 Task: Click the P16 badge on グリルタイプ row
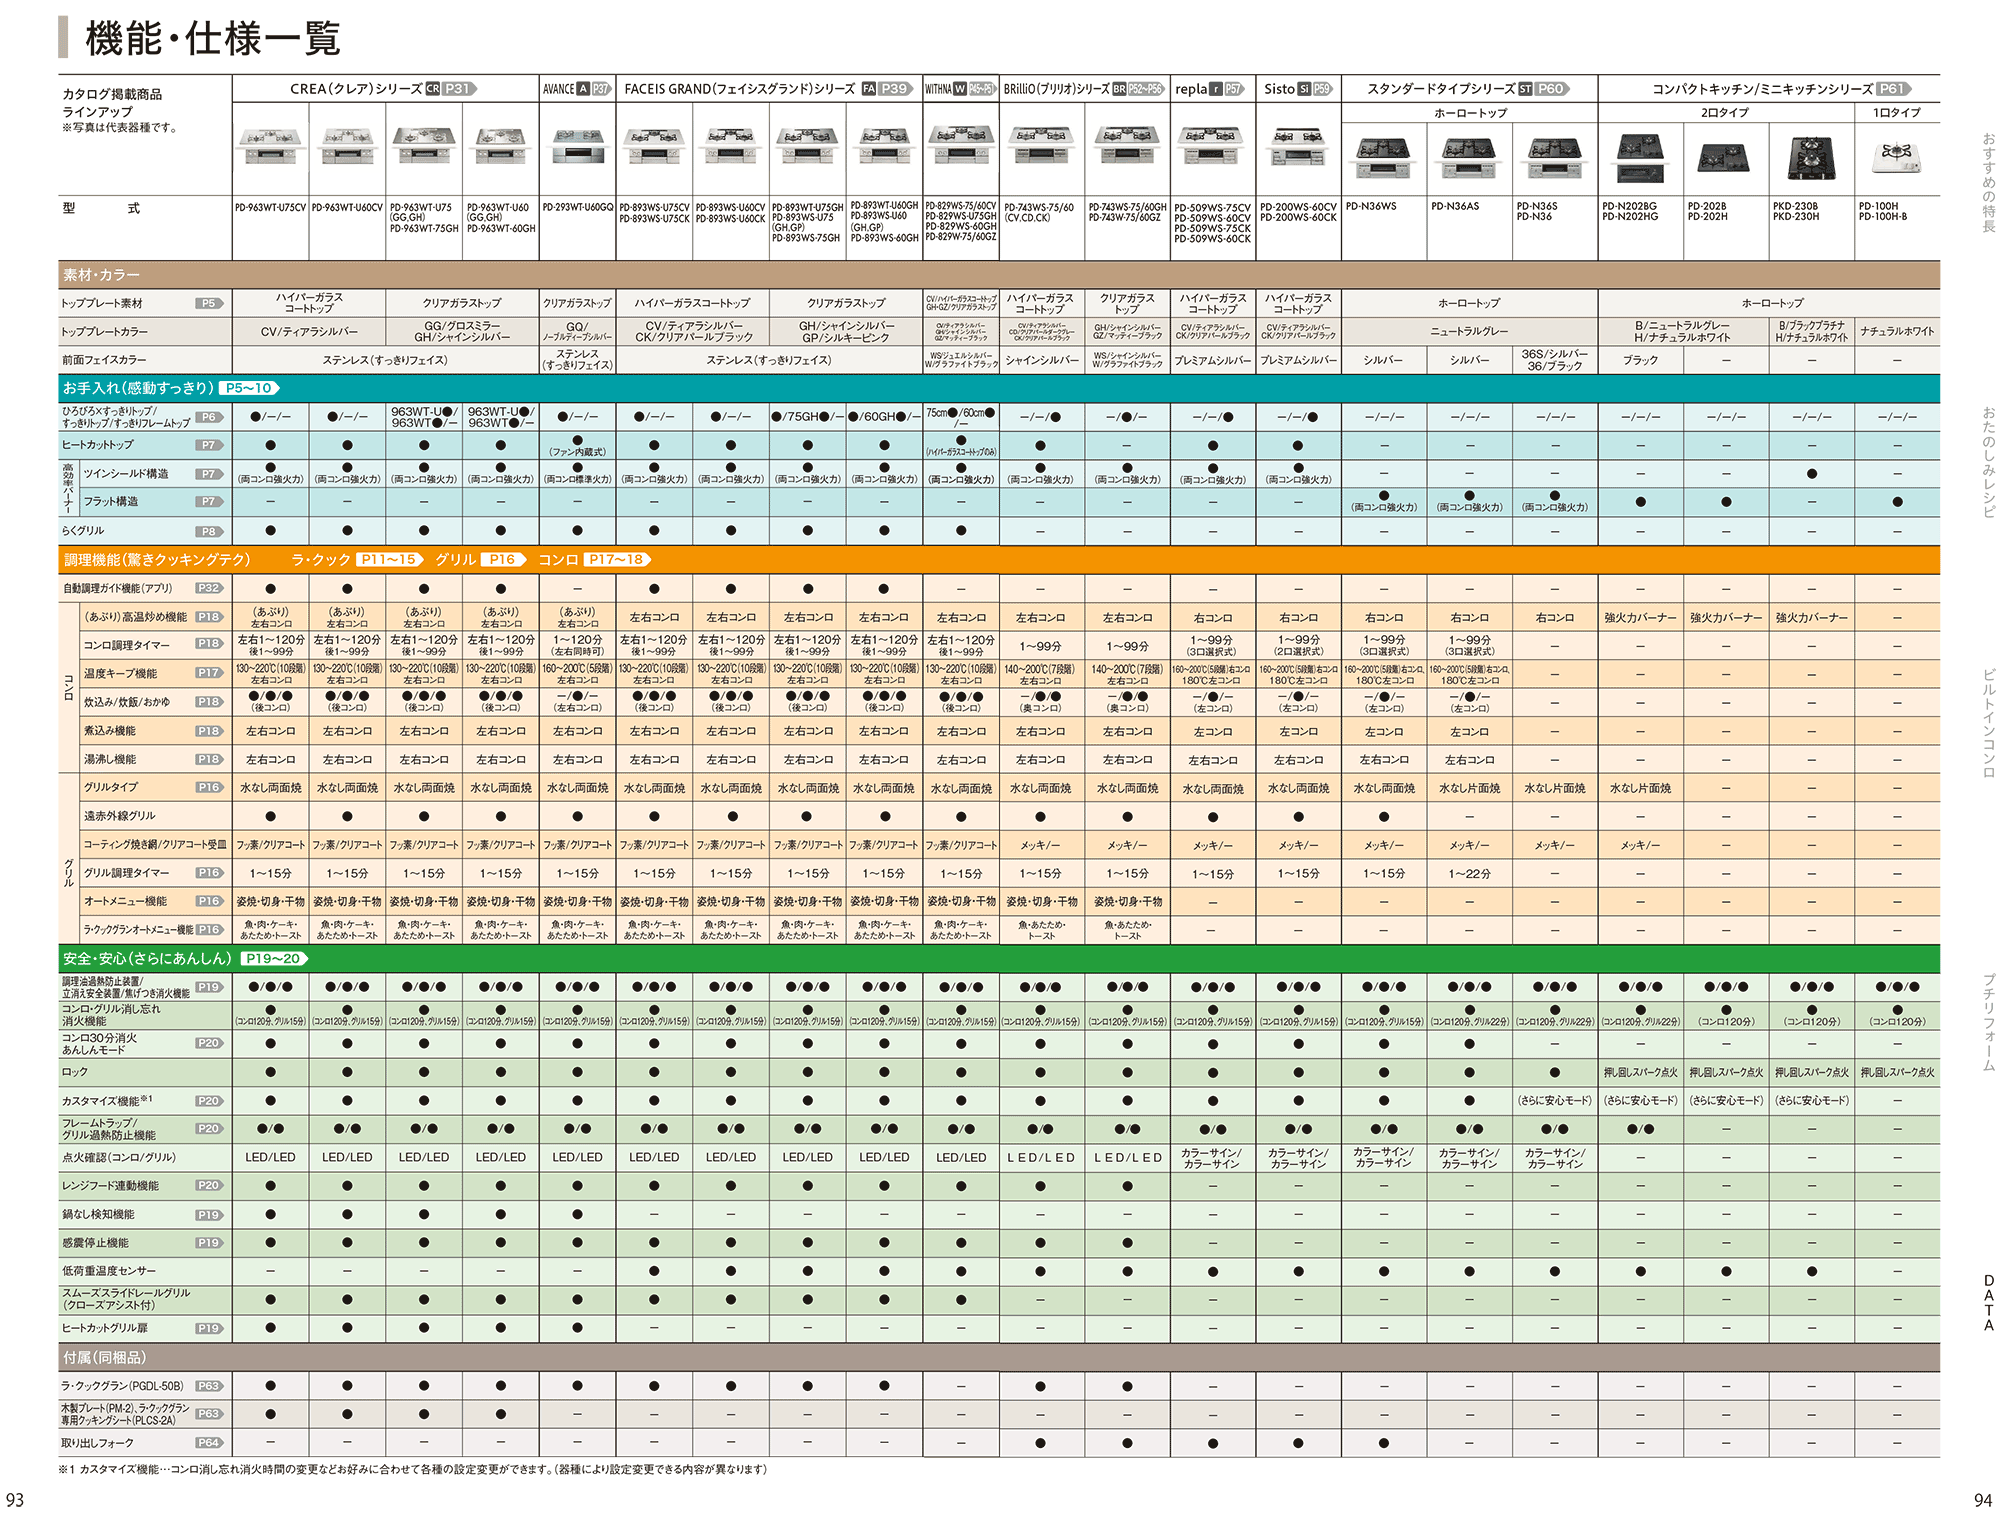pyautogui.click(x=209, y=787)
